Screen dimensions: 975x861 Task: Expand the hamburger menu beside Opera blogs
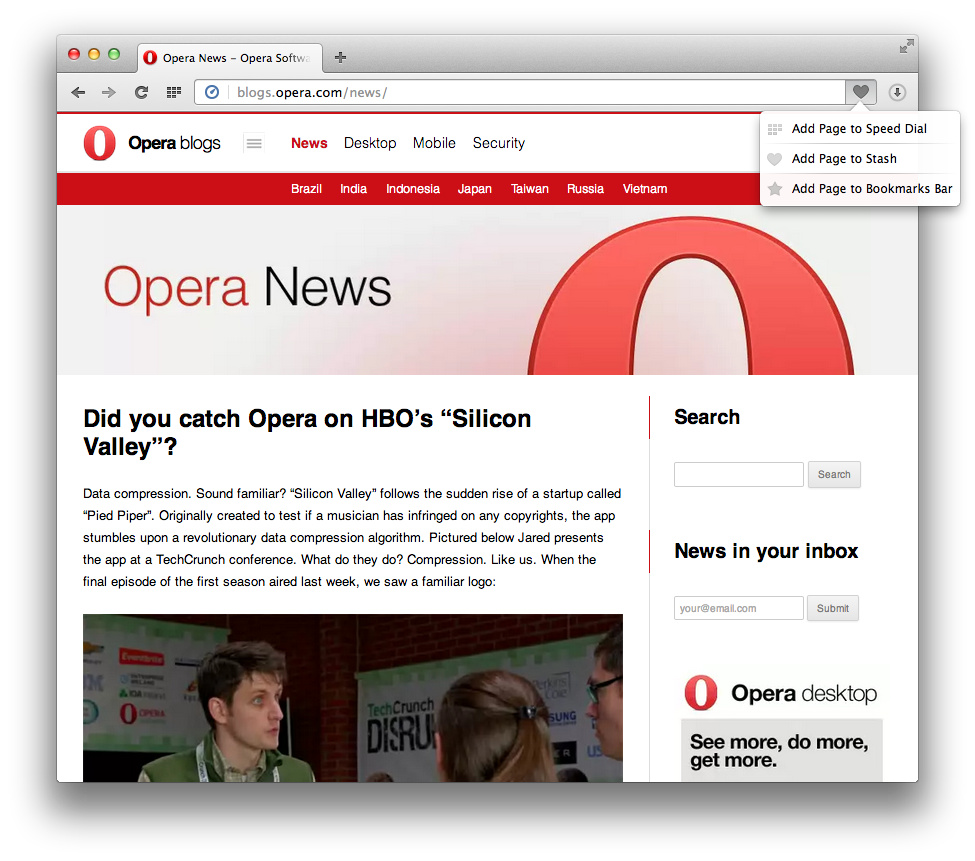[254, 143]
